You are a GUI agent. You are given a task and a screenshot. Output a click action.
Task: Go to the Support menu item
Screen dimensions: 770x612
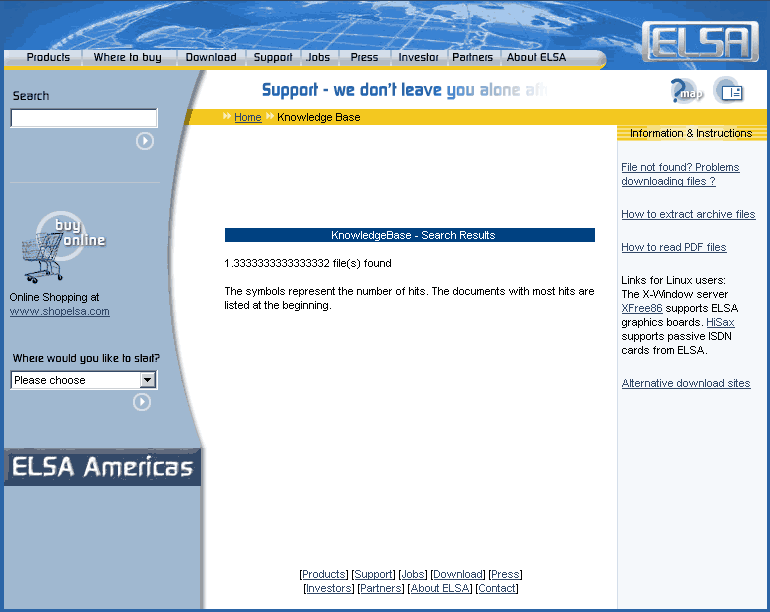[273, 58]
